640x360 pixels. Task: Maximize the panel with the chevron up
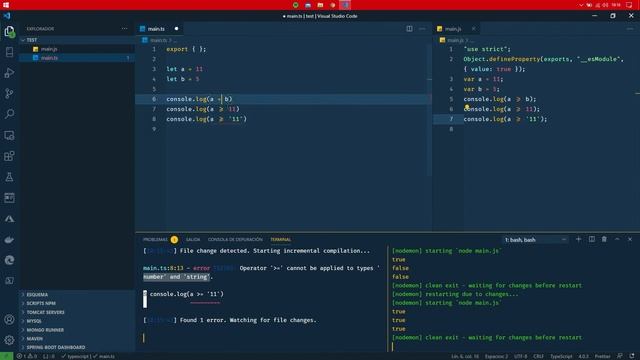click(617, 239)
